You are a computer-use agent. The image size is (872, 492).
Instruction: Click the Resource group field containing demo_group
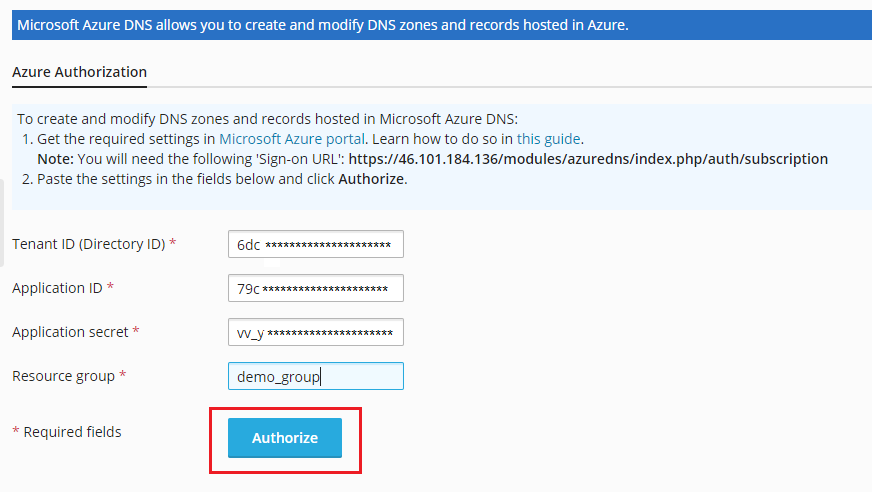[315, 377]
